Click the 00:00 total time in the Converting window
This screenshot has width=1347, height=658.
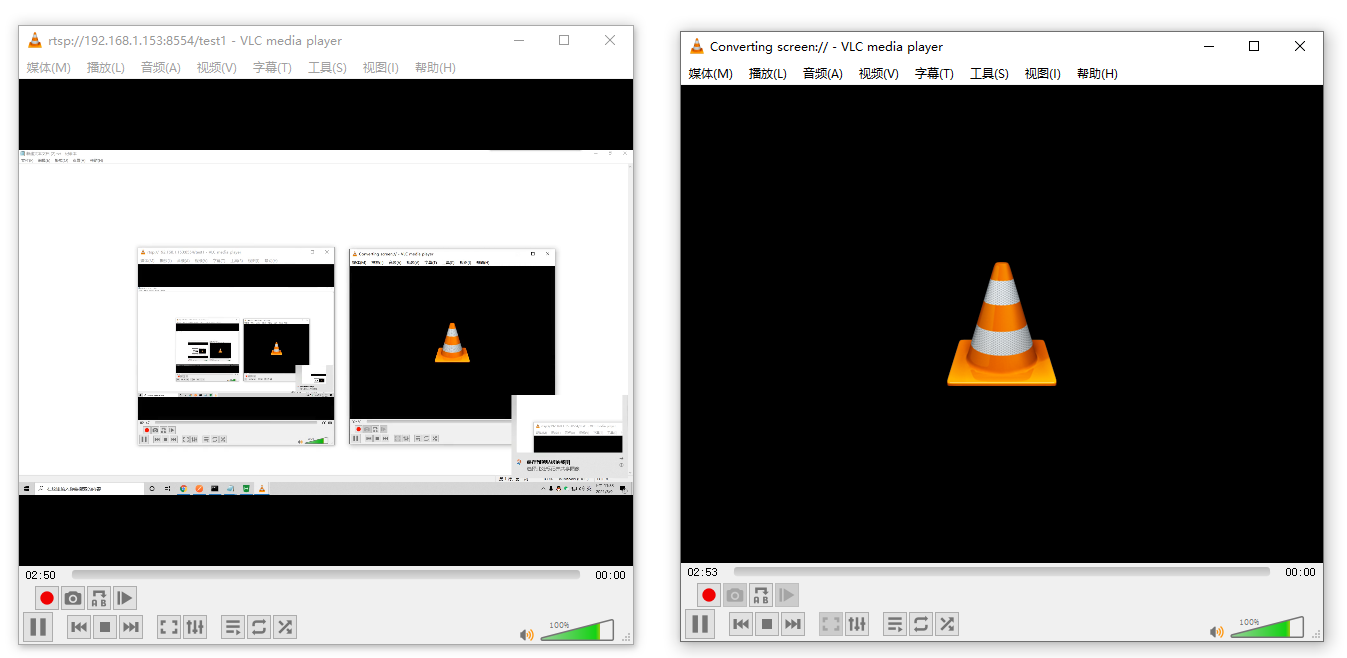point(1300,572)
